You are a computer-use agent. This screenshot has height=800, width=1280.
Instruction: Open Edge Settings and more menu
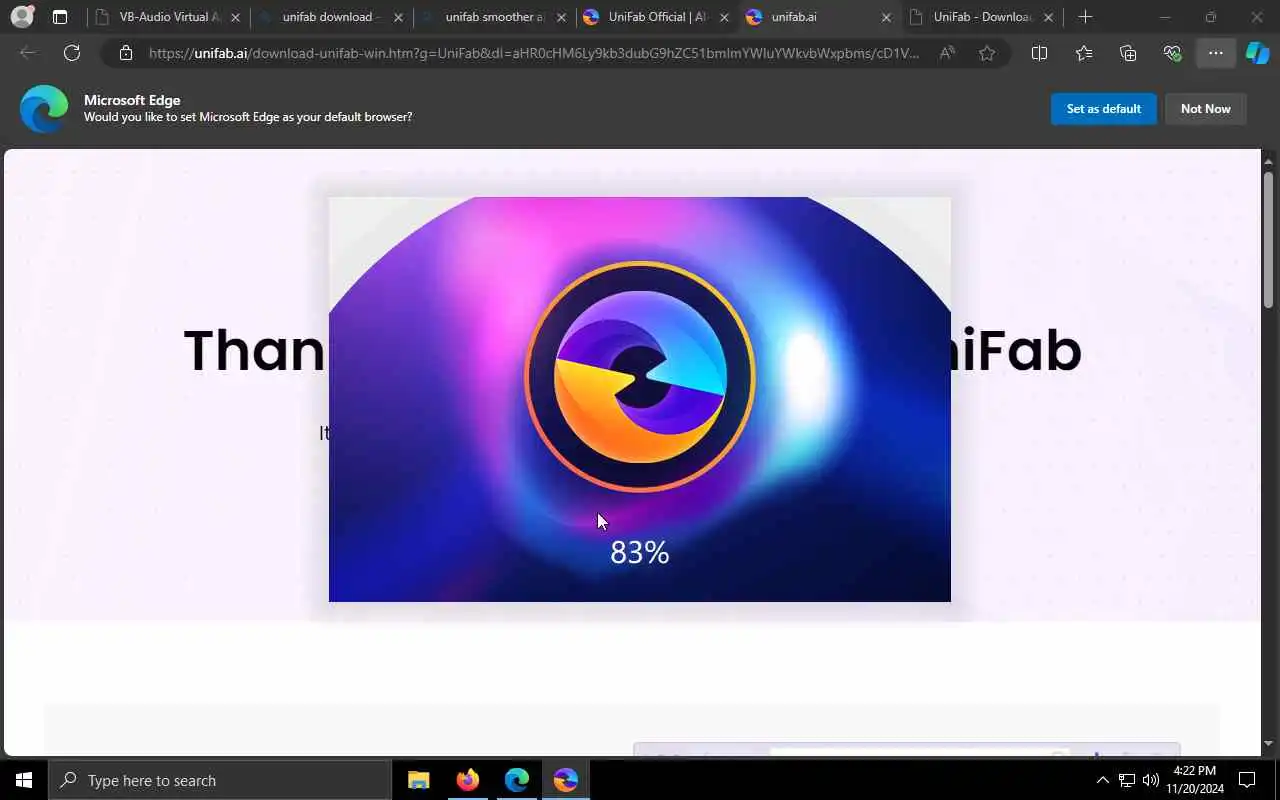(x=1216, y=53)
